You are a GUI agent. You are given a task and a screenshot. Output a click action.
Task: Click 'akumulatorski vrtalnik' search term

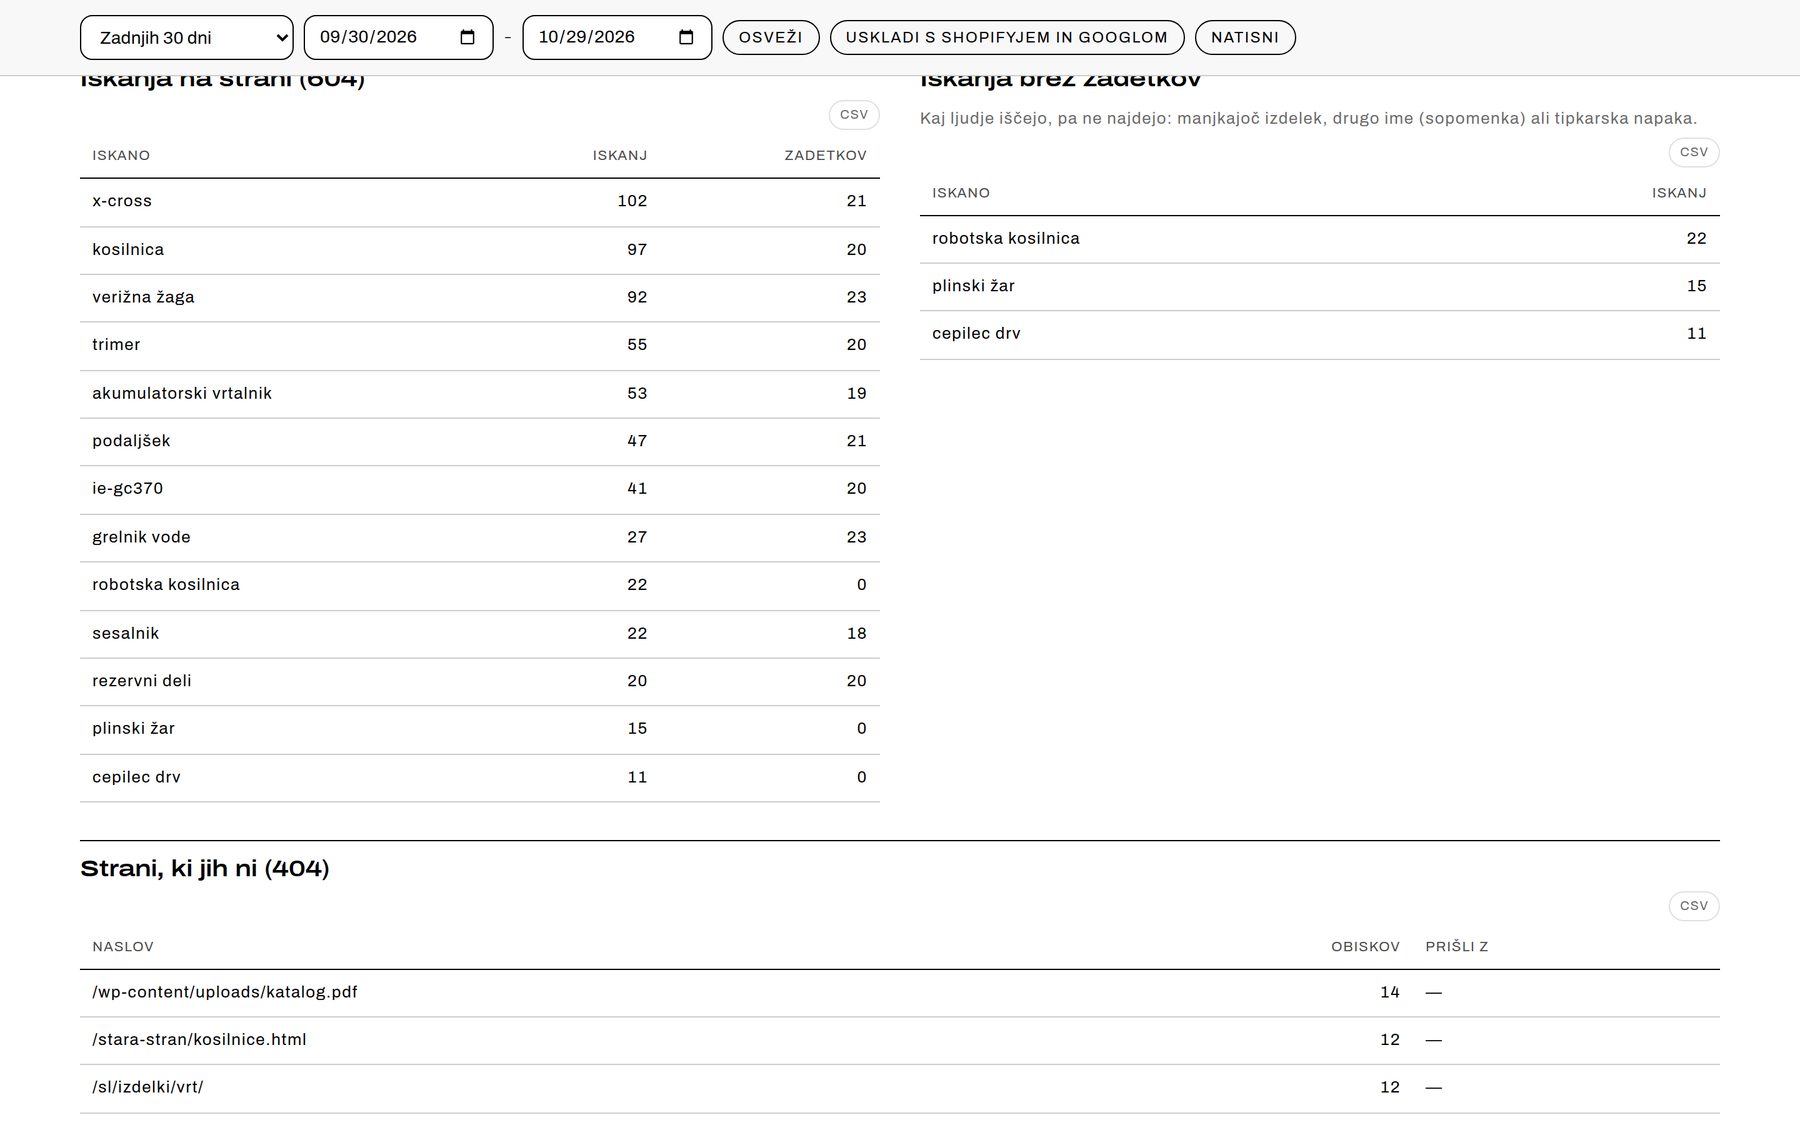point(182,394)
